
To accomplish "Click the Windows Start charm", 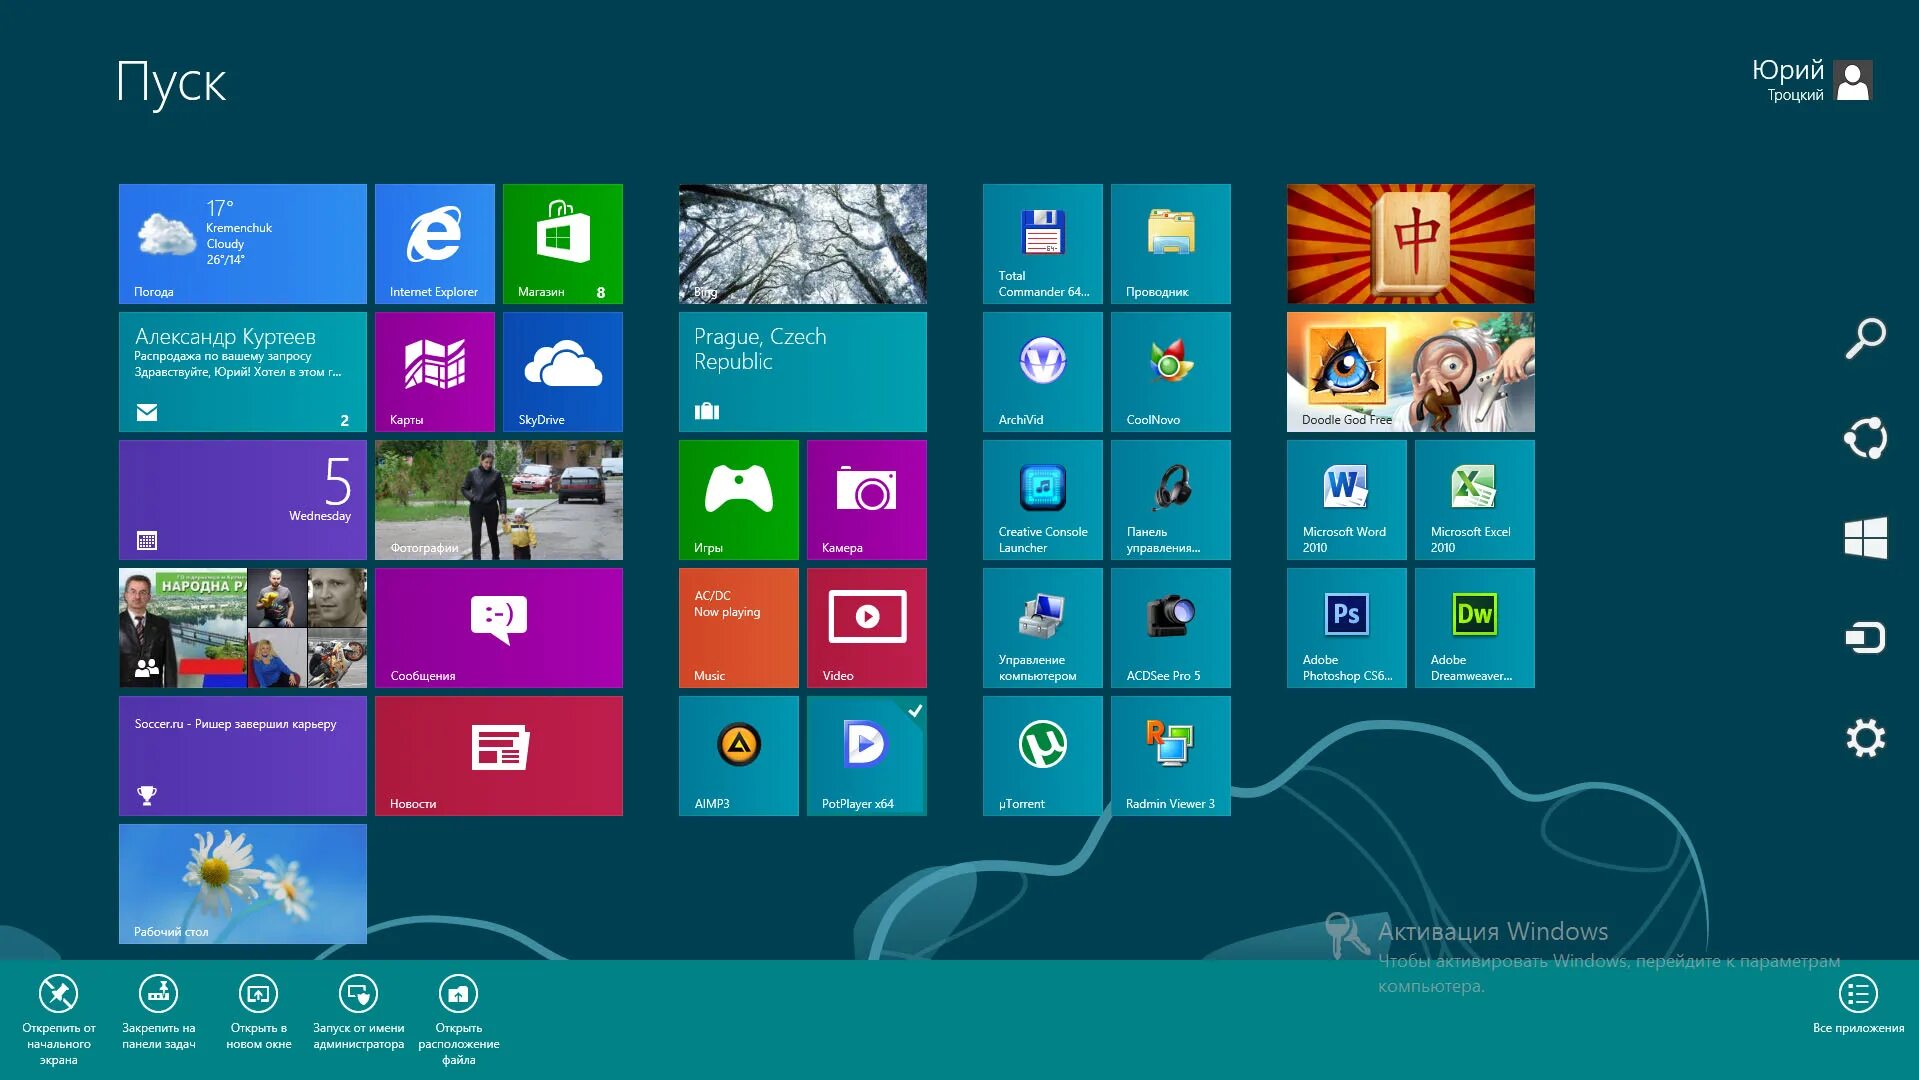I will coord(1865,538).
